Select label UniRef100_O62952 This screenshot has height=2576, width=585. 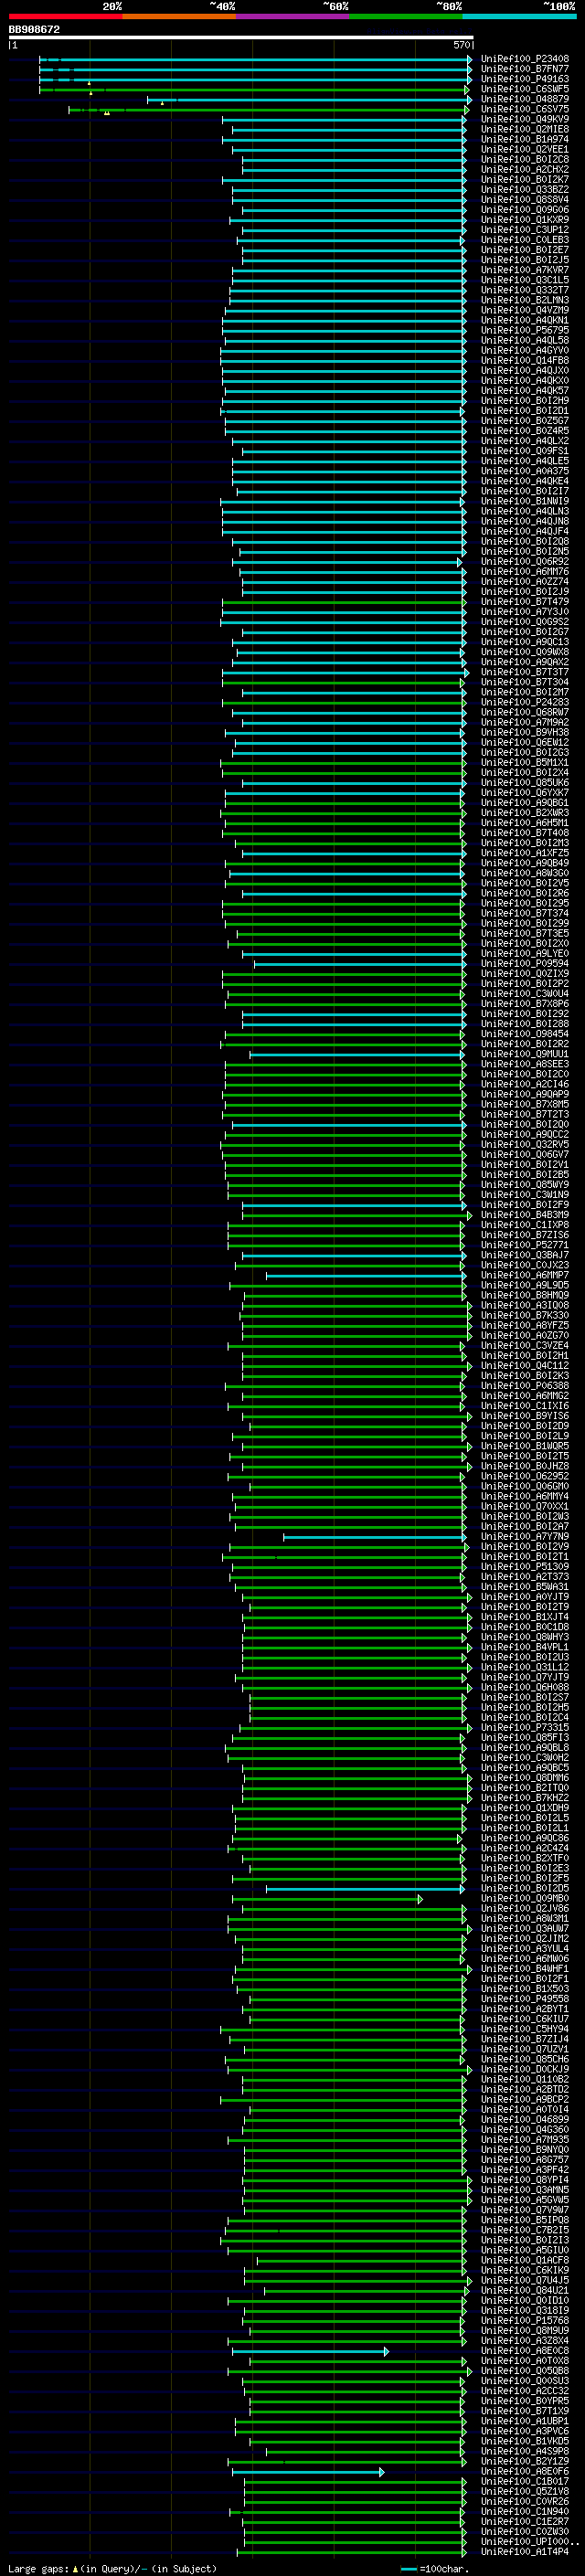(x=525, y=1476)
